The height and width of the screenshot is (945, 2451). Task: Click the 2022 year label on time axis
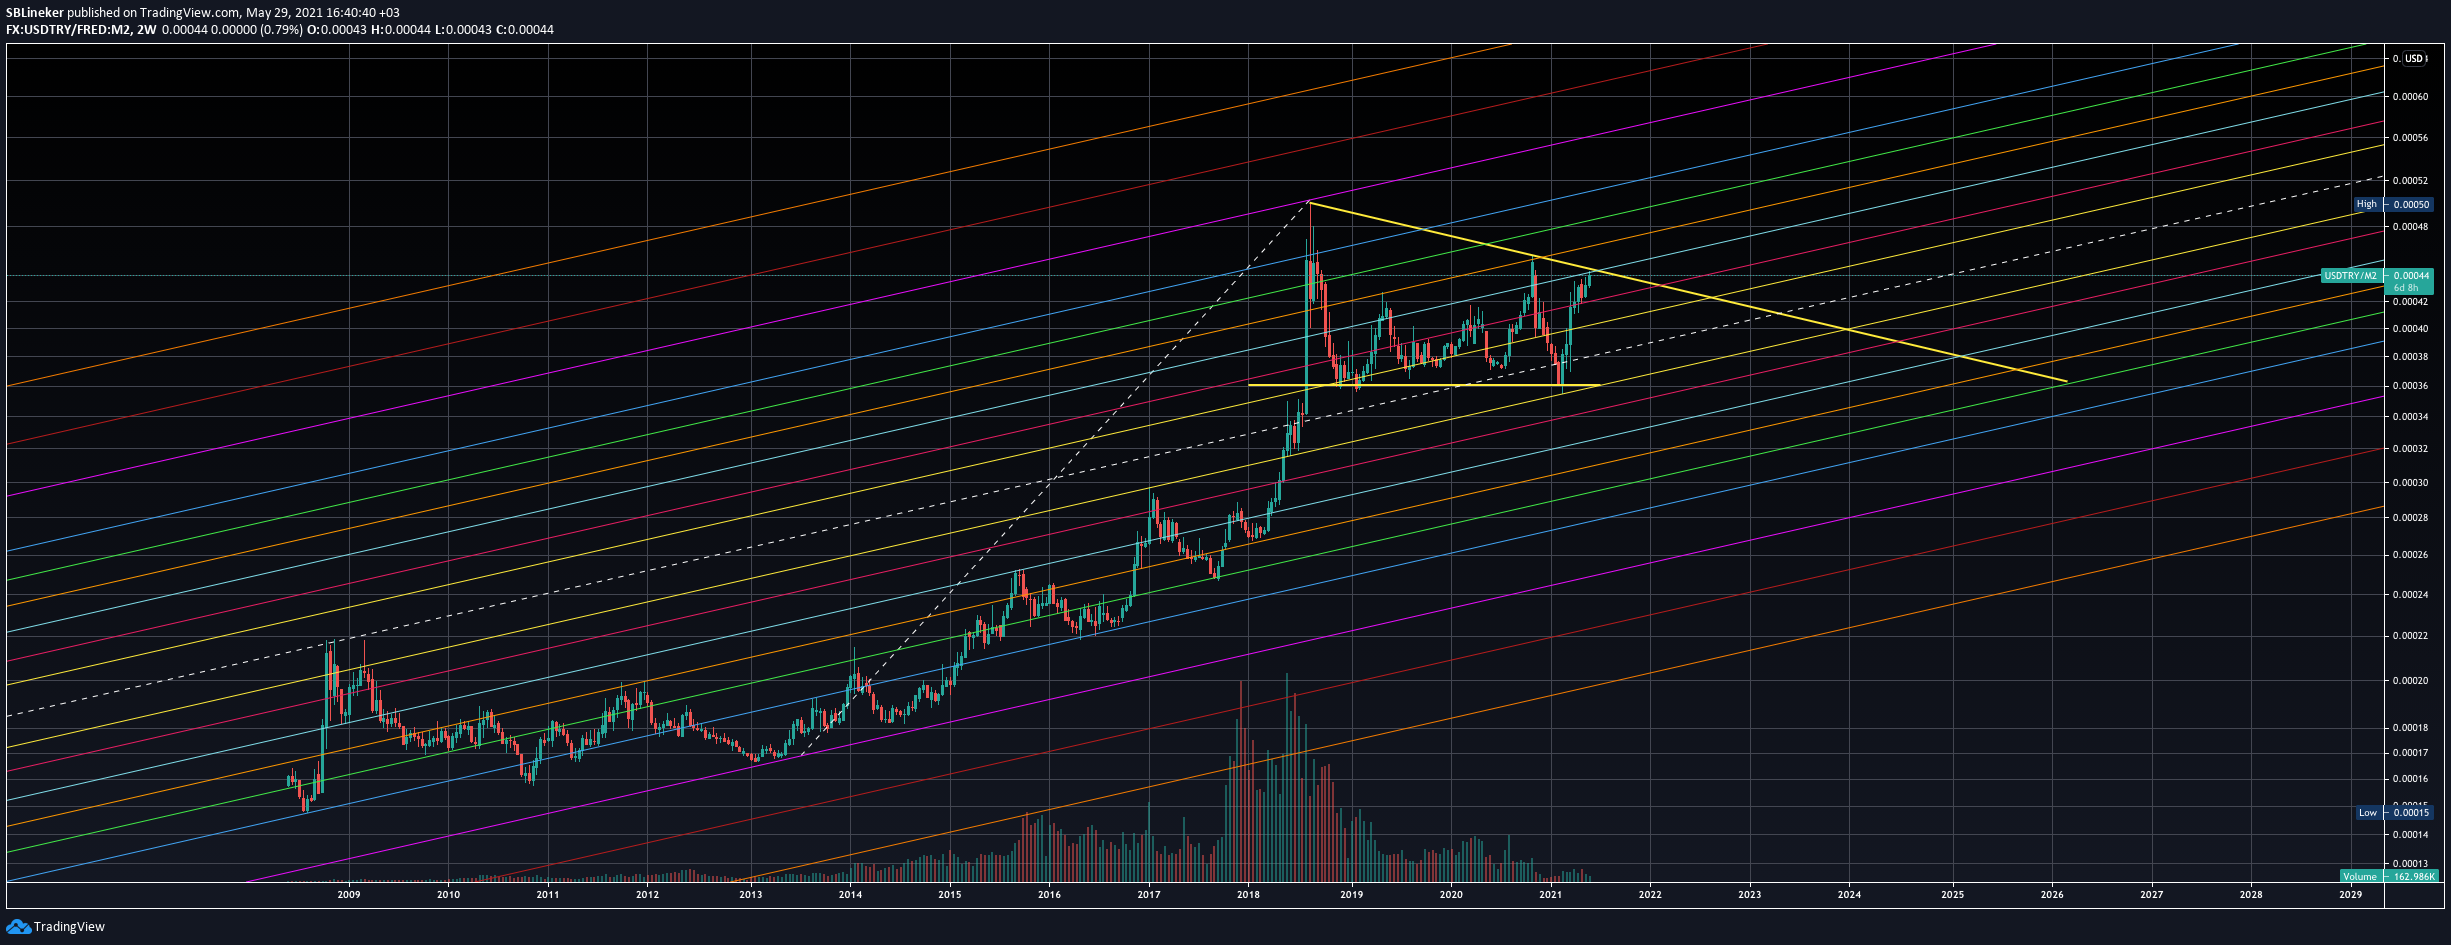[1650, 895]
